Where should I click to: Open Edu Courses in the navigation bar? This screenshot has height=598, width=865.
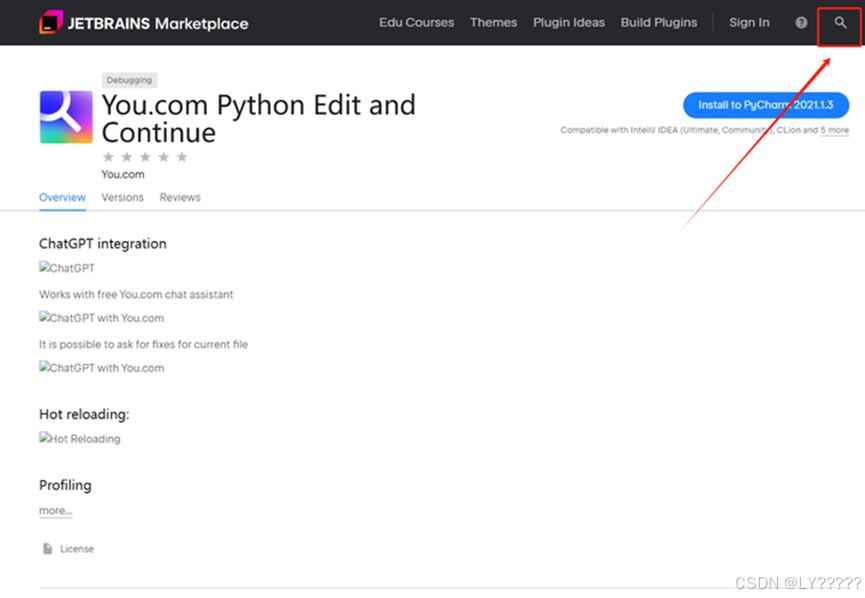click(417, 23)
